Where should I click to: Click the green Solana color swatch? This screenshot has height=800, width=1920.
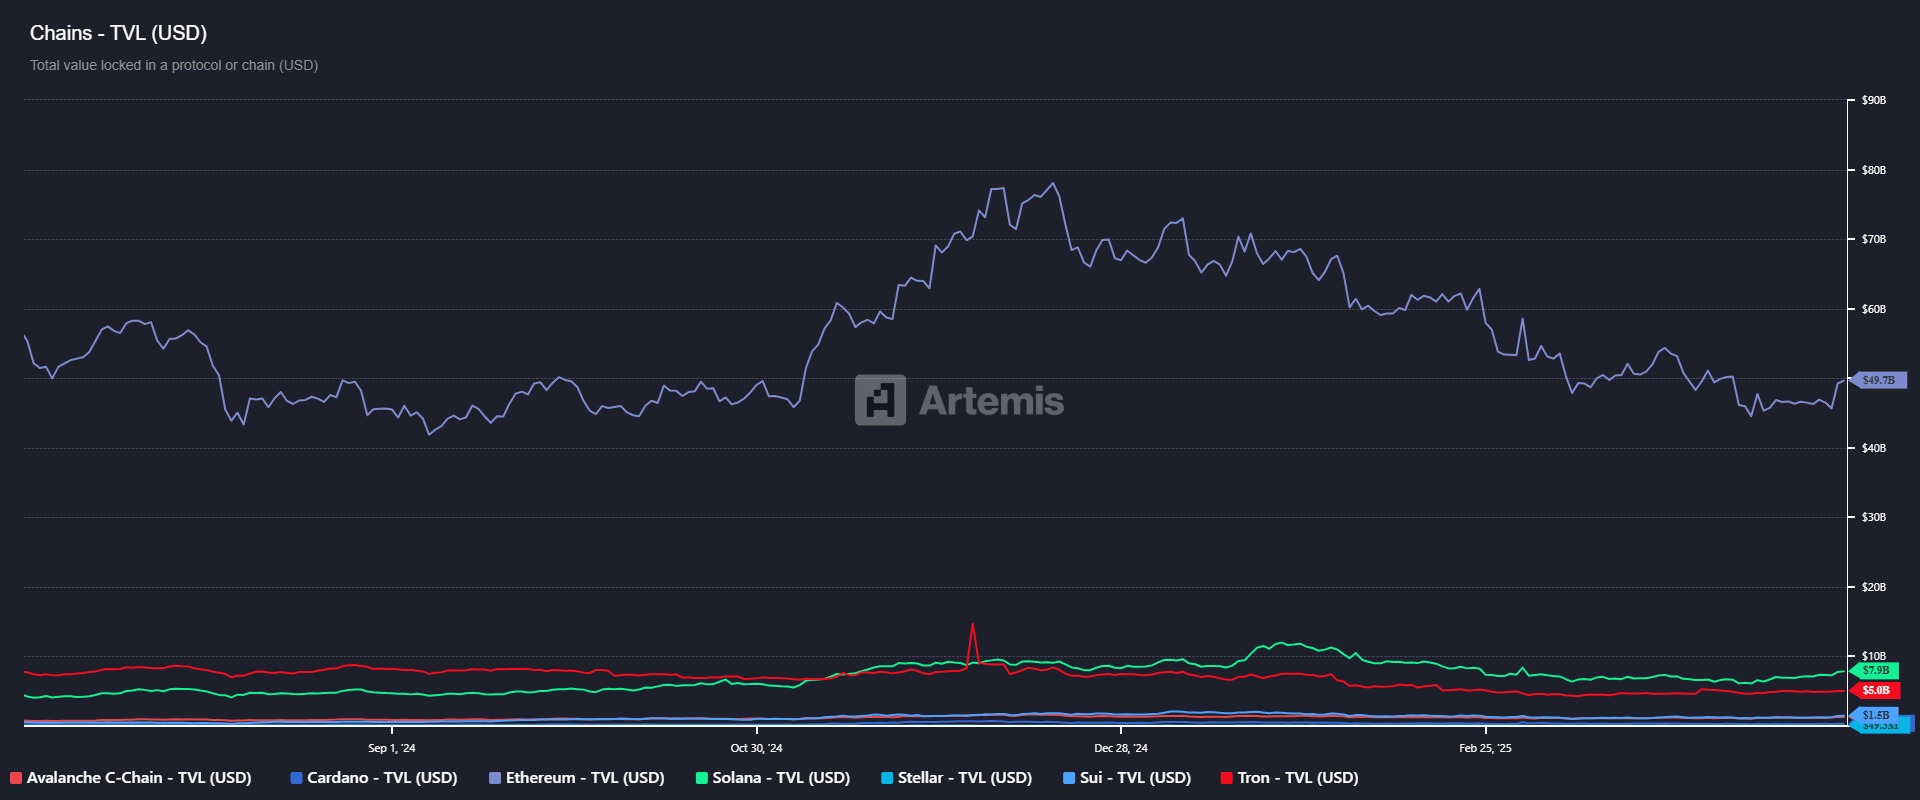[702, 778]
